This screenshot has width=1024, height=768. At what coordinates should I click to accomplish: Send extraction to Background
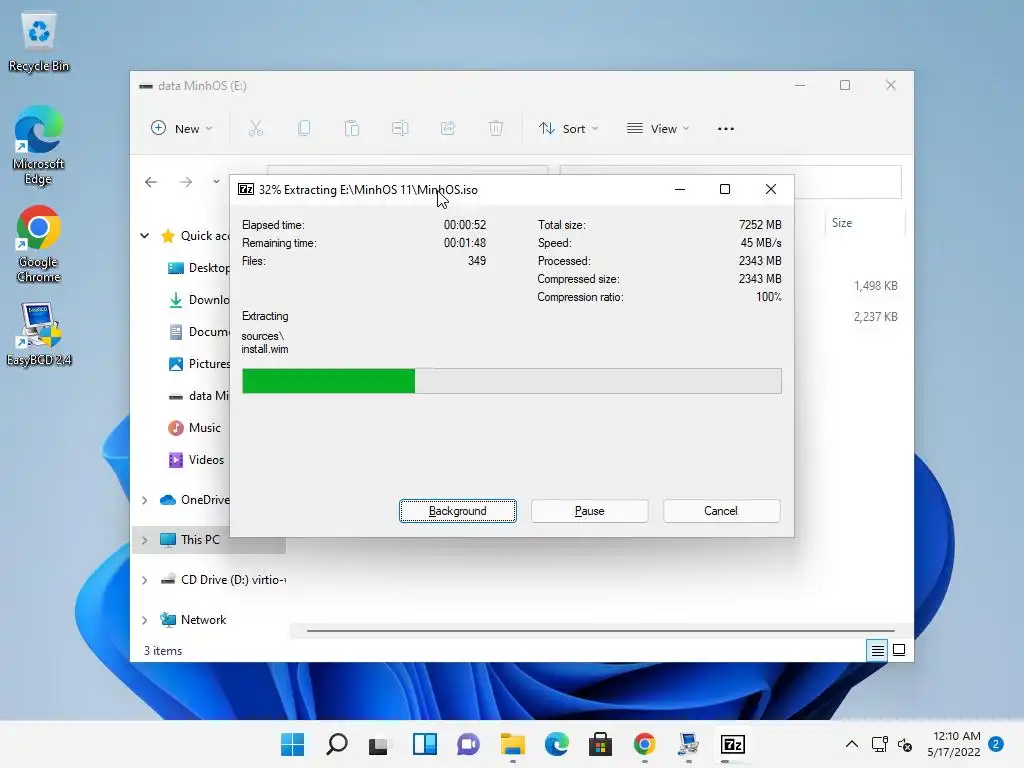(457, 511)
